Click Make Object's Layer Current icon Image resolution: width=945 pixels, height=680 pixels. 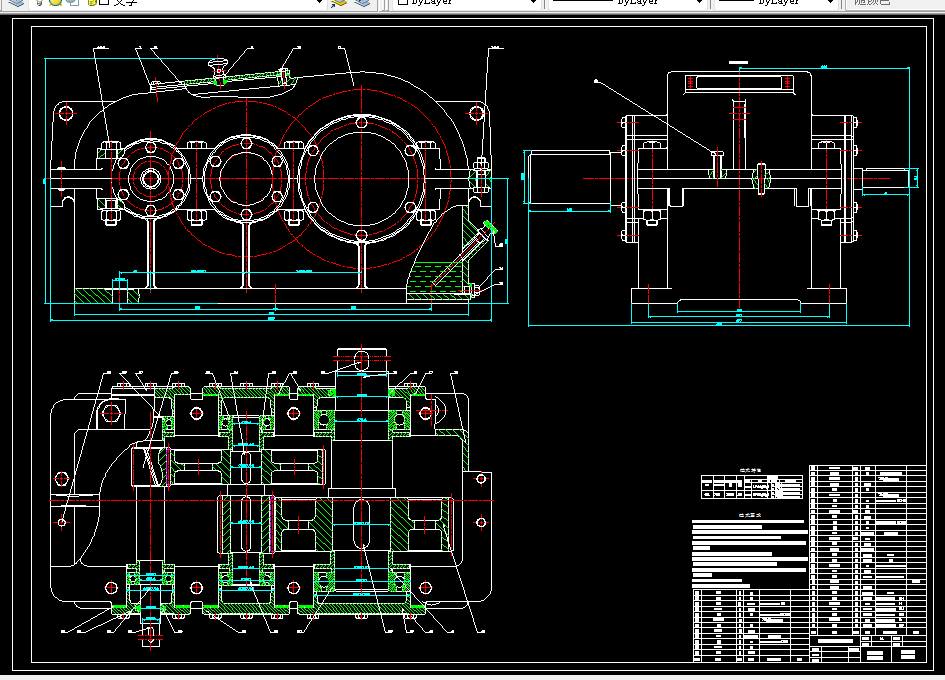pyautogui.click(x=339, y=2)
